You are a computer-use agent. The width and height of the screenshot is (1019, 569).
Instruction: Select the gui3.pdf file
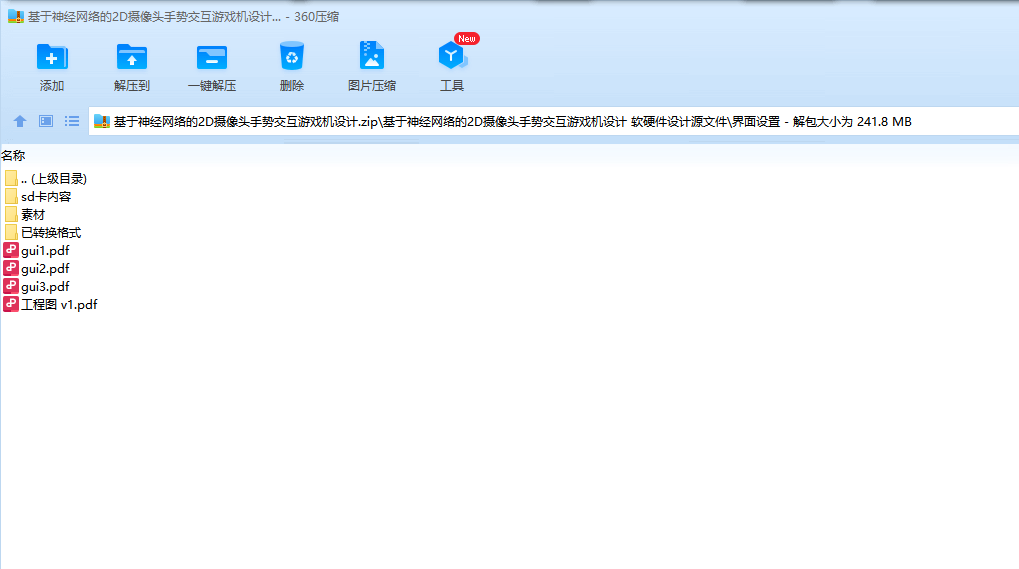click(37, 286)
